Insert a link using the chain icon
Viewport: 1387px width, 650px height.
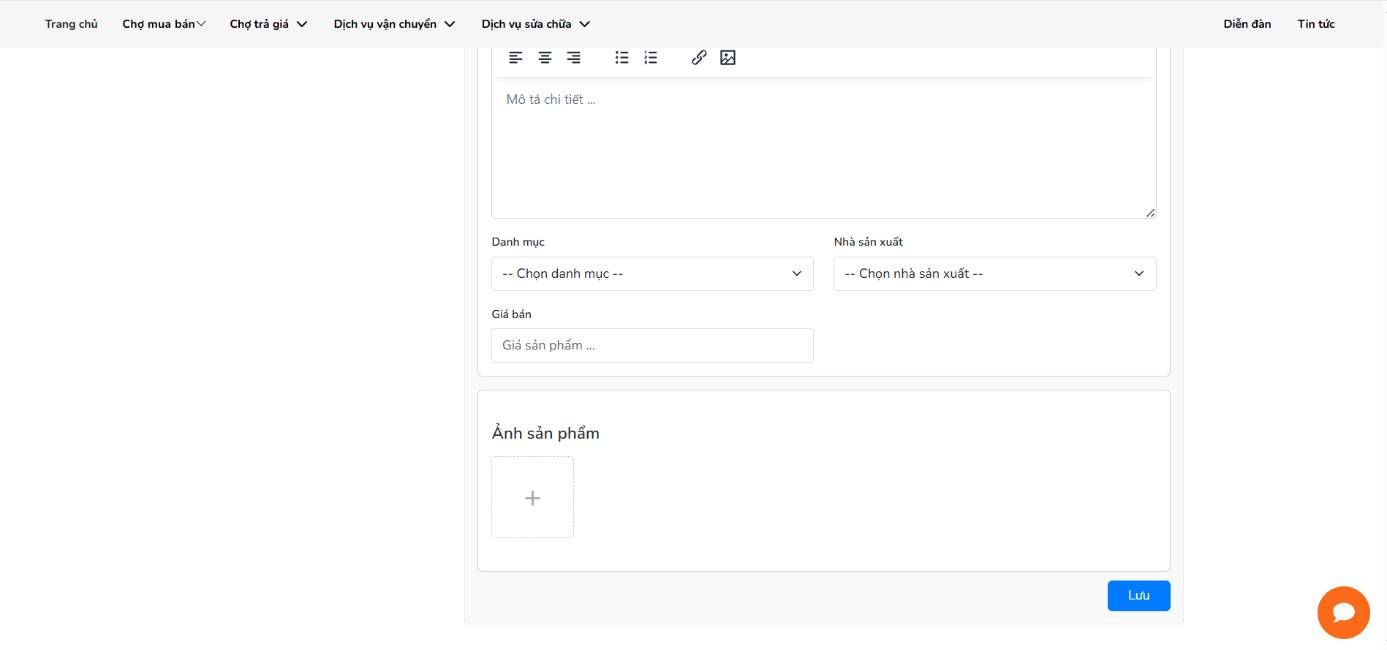pyautogui.click(x=699, y=58)
